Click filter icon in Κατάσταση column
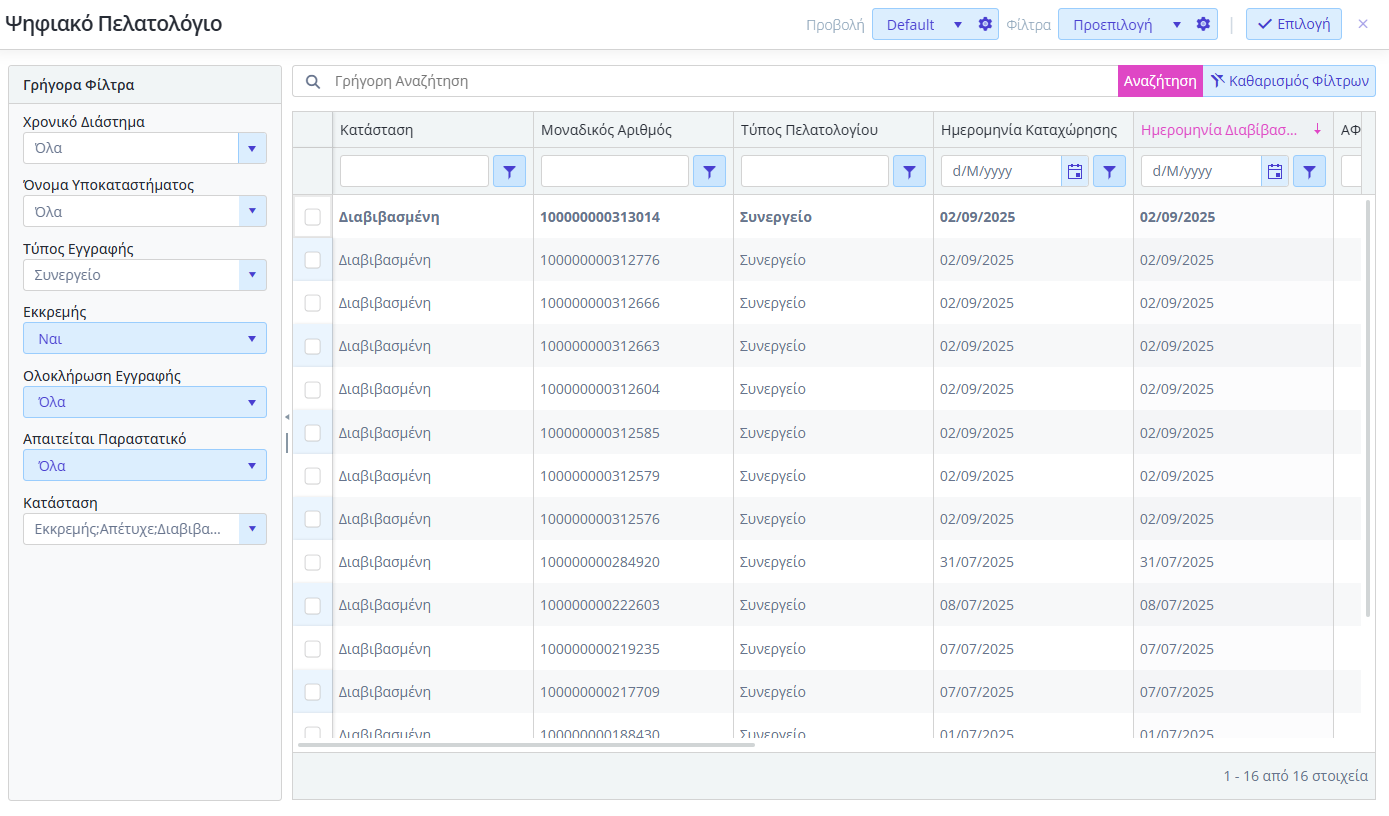This screenshot has width=1389, height=816. click(509, 172)
